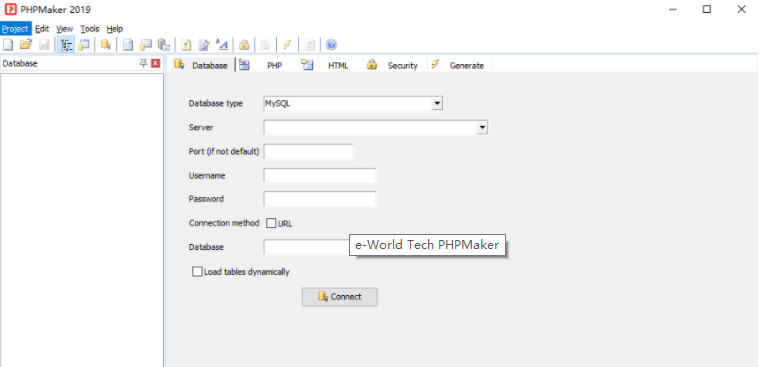Screen dimensions: 760x367
Task: Enable Load tables dynamically checkbox
Action: [x=197, y=271]
